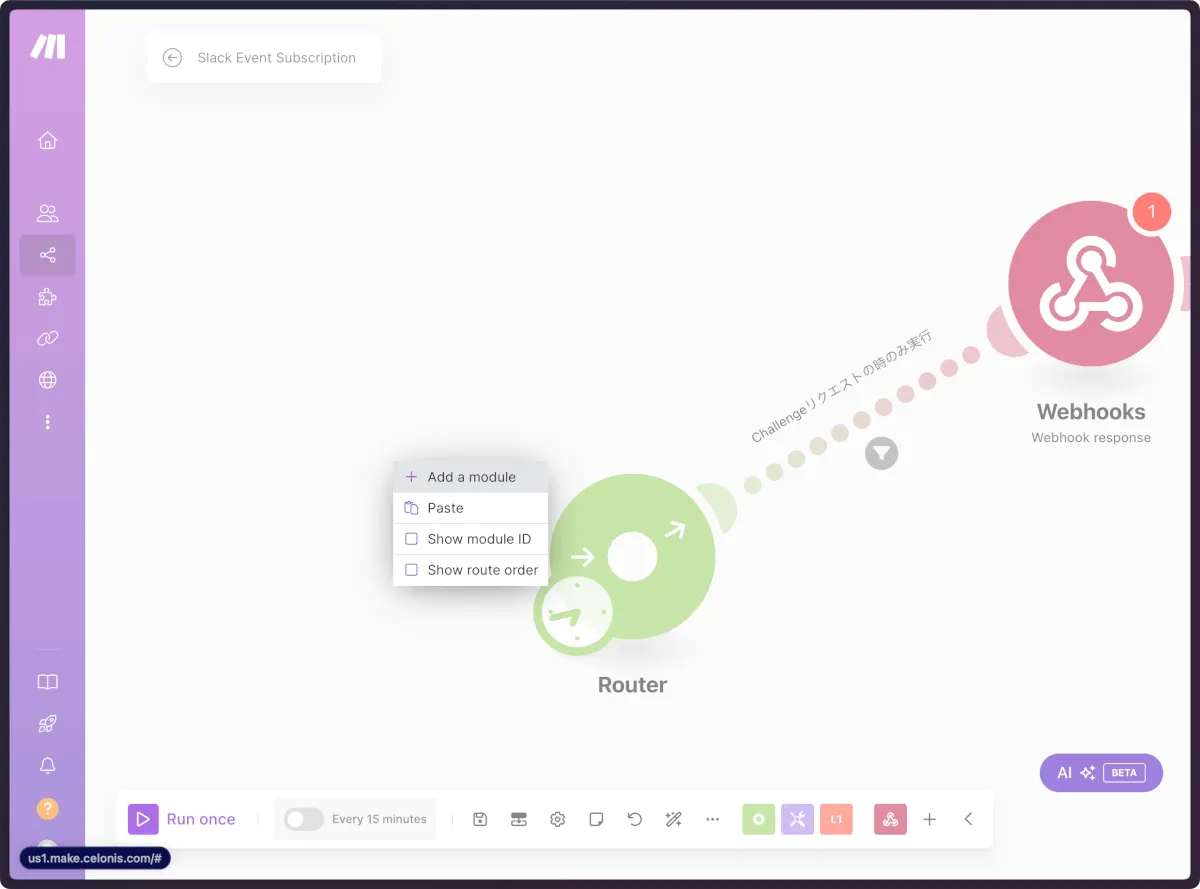Open the Notifications bell icon
Viewport: 1200px width, 889px height.
(47, 766)
